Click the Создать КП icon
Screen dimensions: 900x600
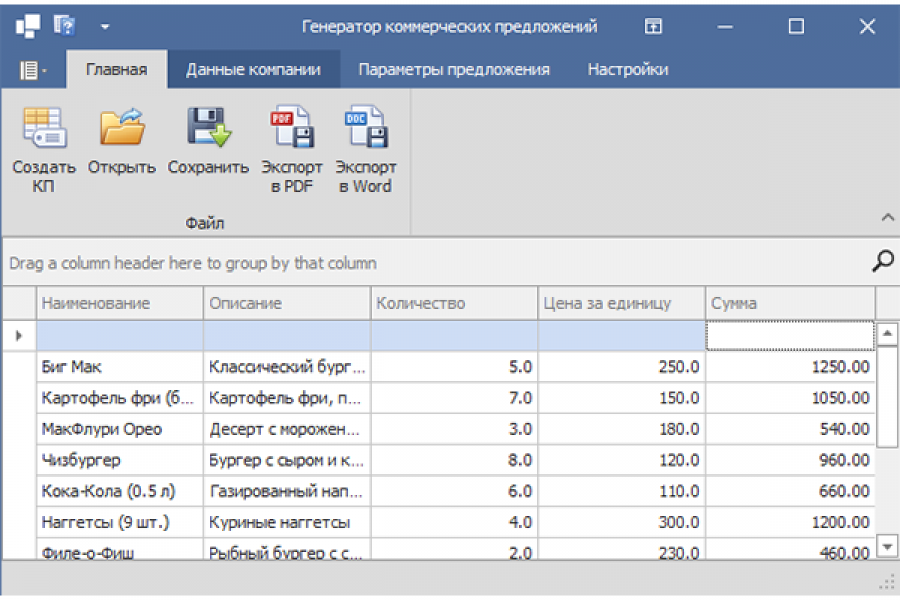click(x=44, y=129)
